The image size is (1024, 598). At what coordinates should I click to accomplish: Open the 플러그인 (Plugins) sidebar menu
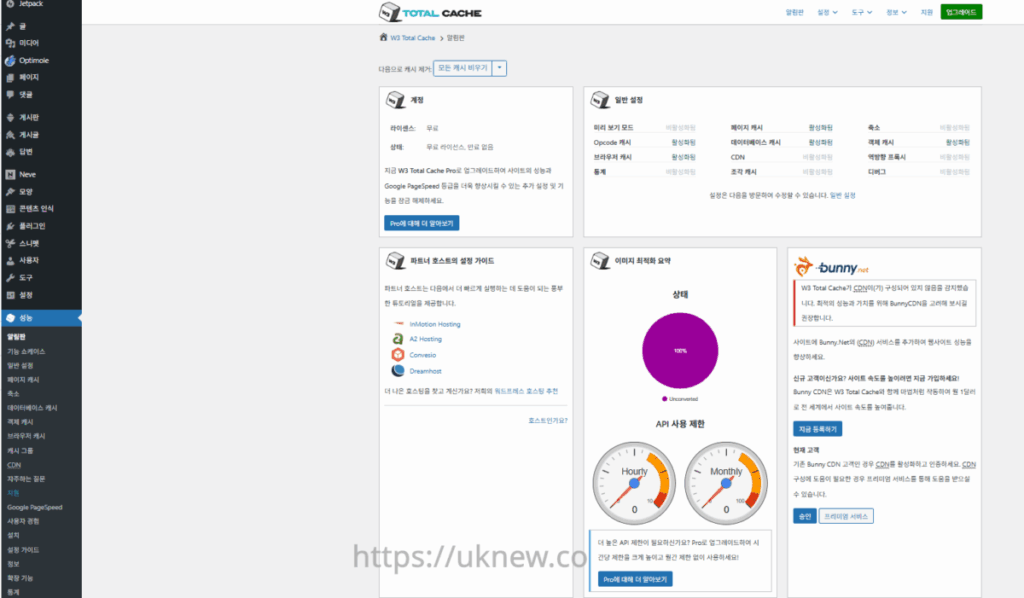(x=32, y=225)
